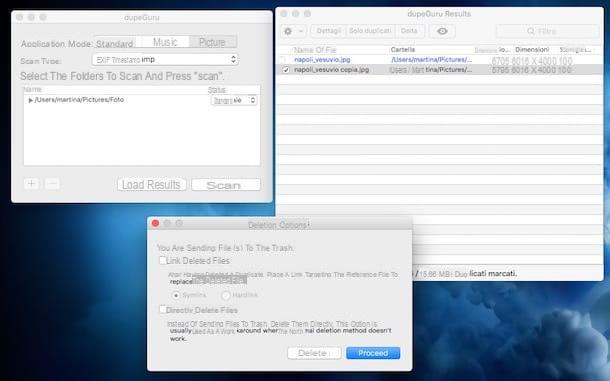Click the Name column header in folder list

pyautogui.click(x=32, y=90)
